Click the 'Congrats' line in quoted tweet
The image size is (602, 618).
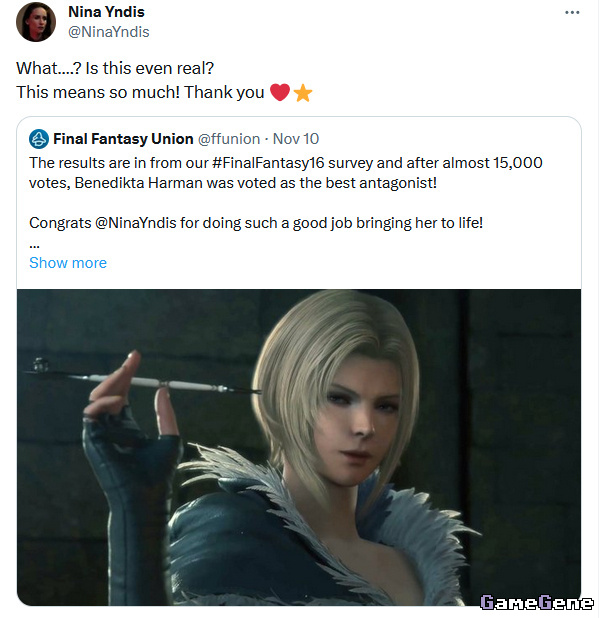[x=256, y=223]
